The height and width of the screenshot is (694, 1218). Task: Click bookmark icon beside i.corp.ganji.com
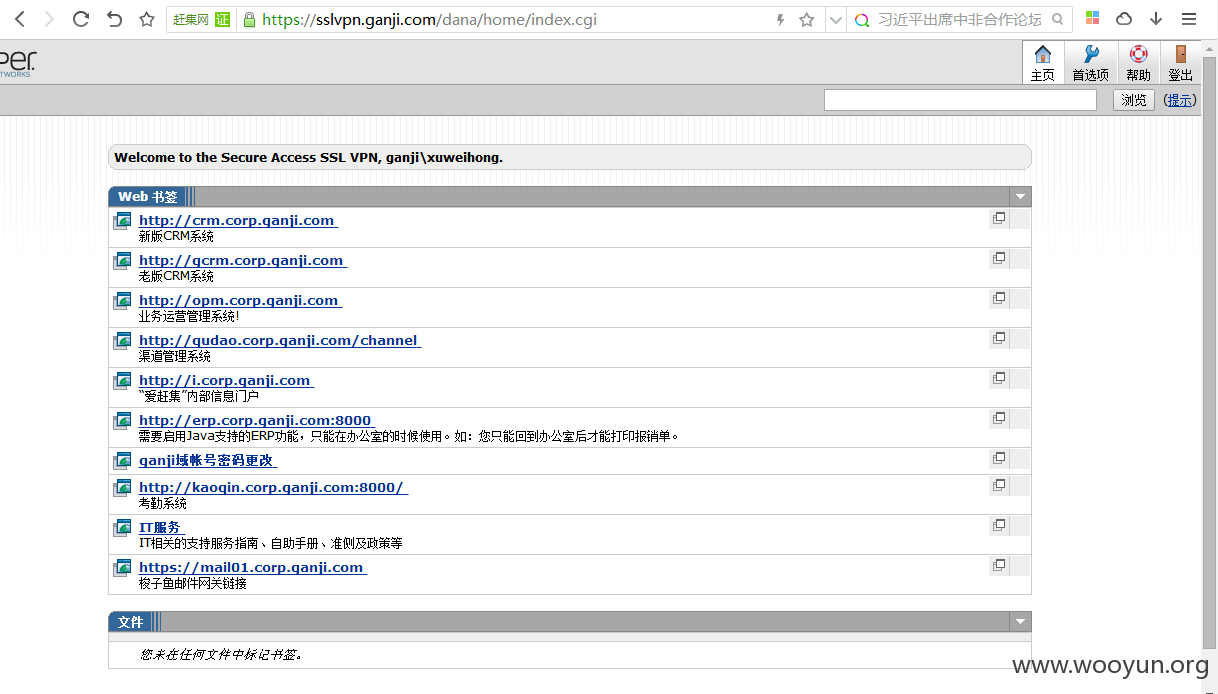[122, 381]
